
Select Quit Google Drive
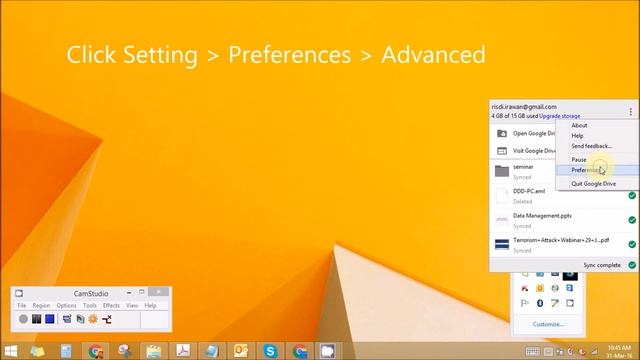(x=598, y=184)
